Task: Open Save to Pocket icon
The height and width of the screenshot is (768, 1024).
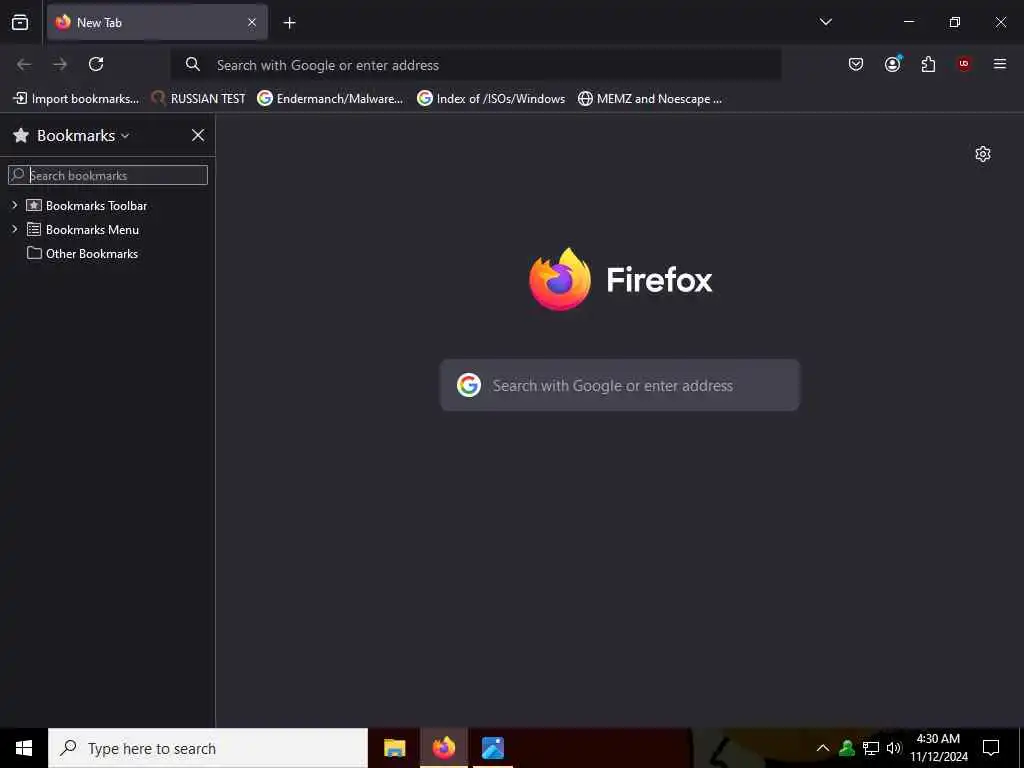Action: [x=856, y=64]
